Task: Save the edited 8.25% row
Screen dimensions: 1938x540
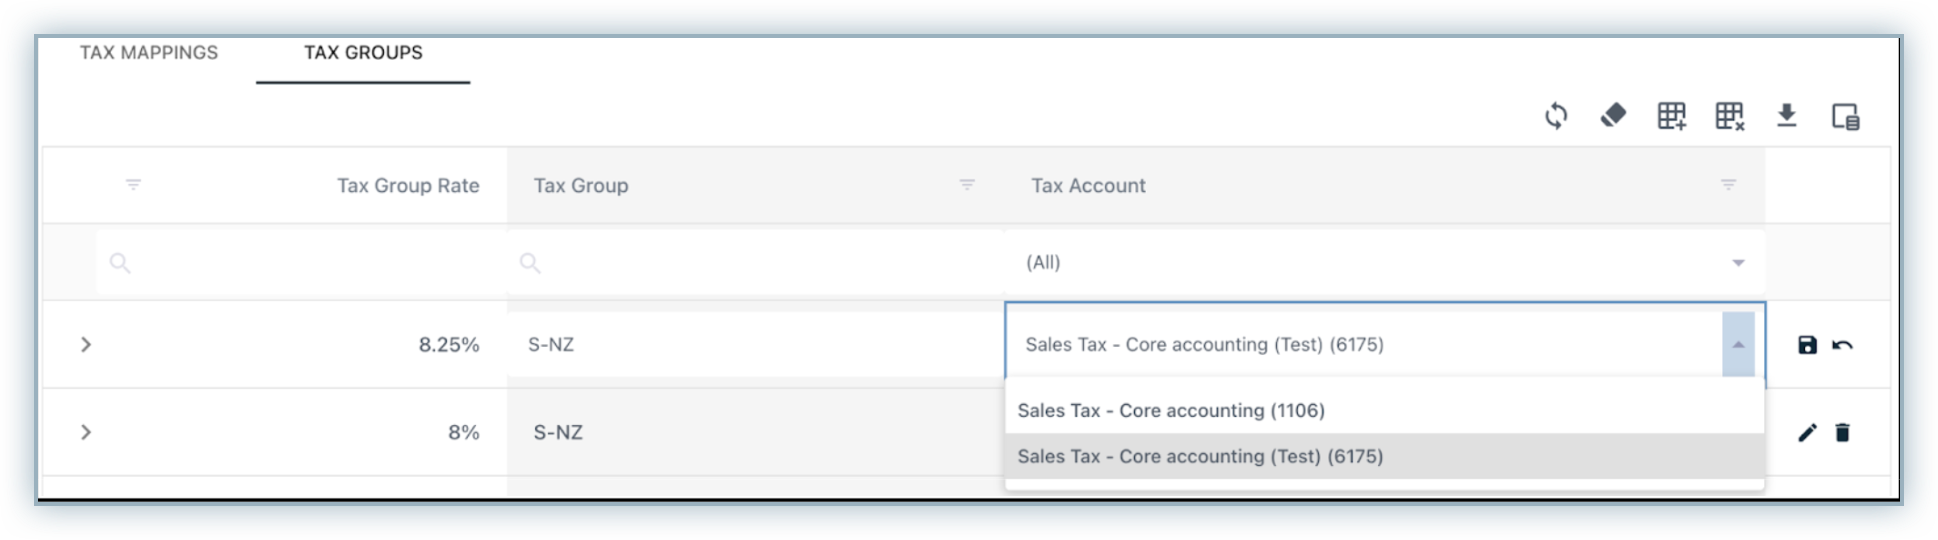Action: [1807, 345]
